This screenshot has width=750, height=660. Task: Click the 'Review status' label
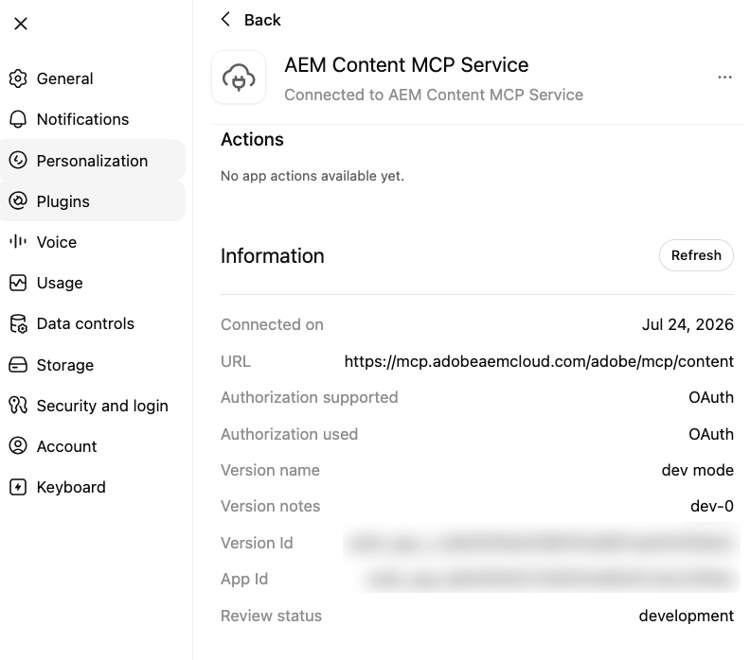point(271,616)
